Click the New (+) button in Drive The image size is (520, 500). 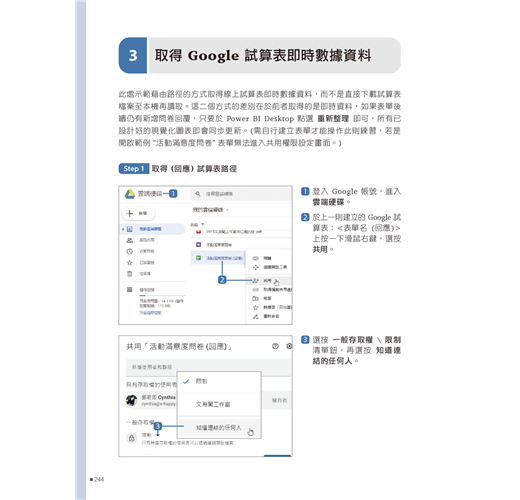coord(139,213)
